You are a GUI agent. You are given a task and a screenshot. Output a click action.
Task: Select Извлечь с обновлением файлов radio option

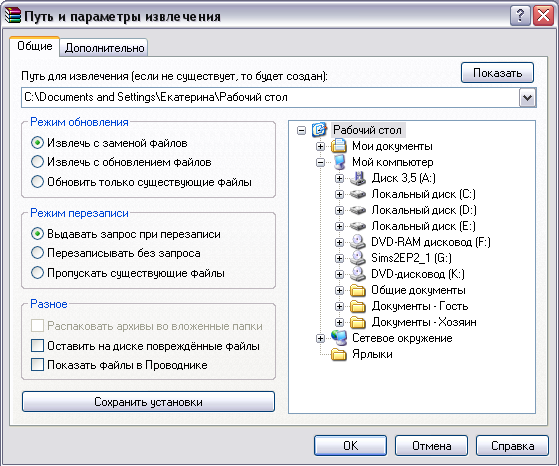coord(37,162)
